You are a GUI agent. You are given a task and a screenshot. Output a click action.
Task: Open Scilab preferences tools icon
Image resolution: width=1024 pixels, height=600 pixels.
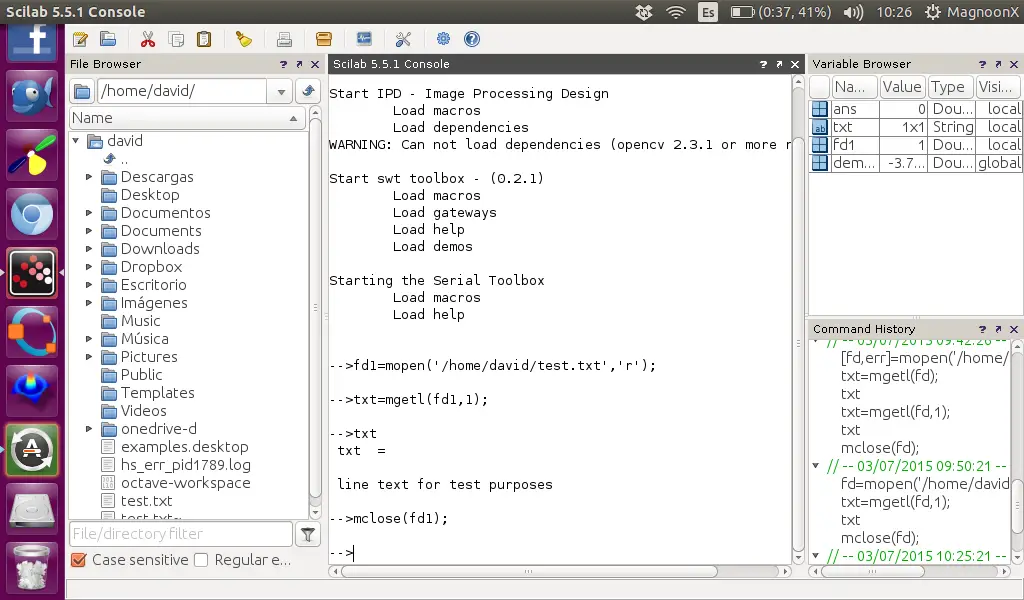point(403,39)
